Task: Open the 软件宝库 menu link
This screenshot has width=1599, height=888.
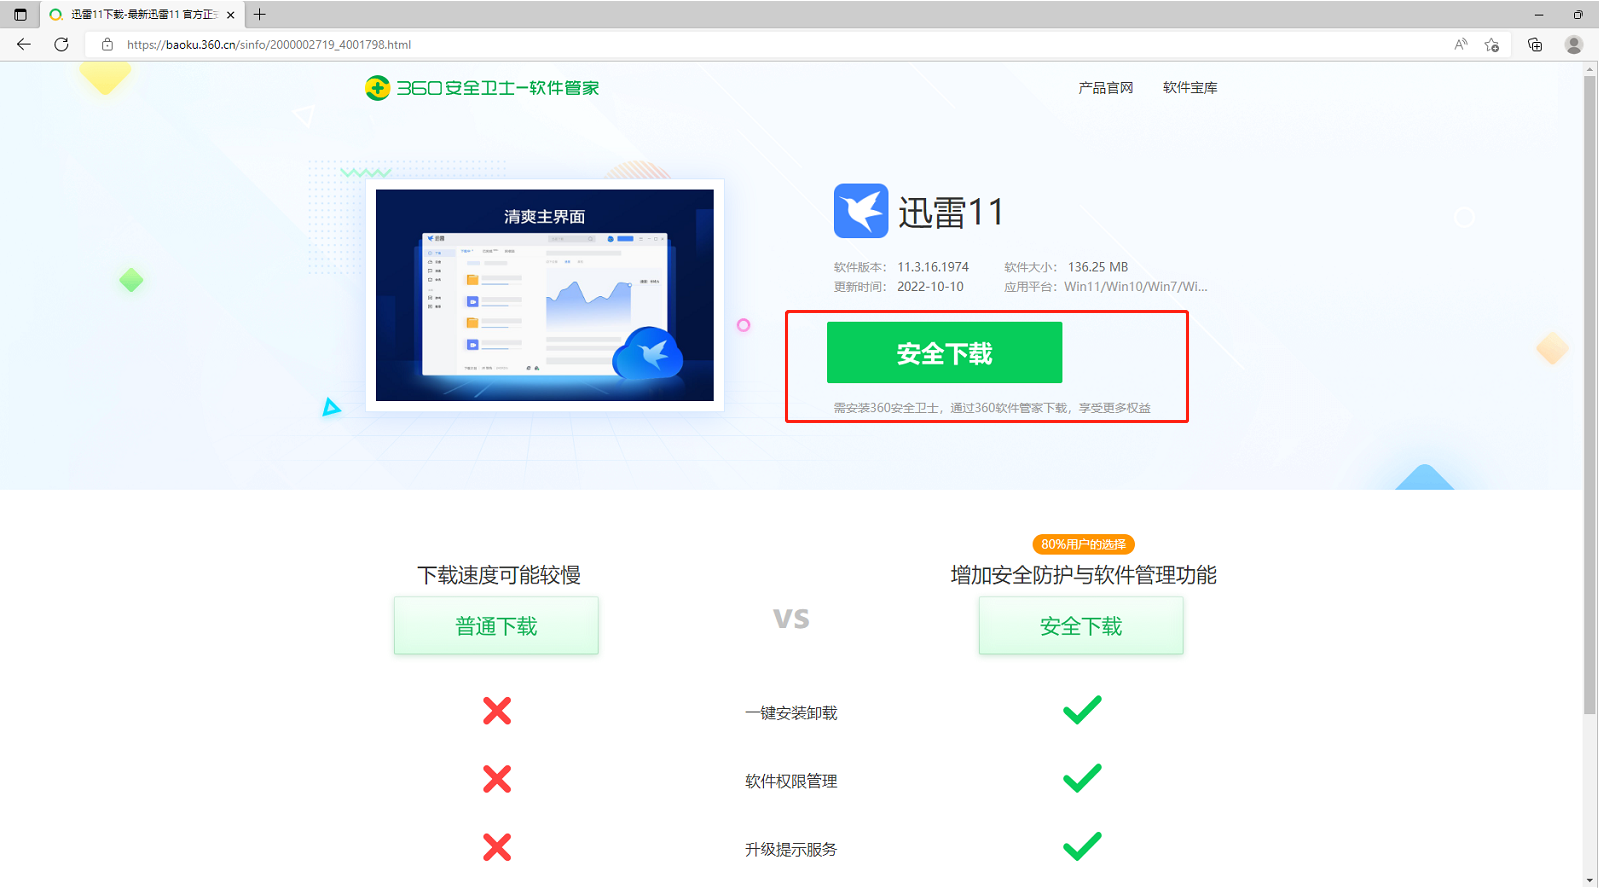Action: (1190, 88)
